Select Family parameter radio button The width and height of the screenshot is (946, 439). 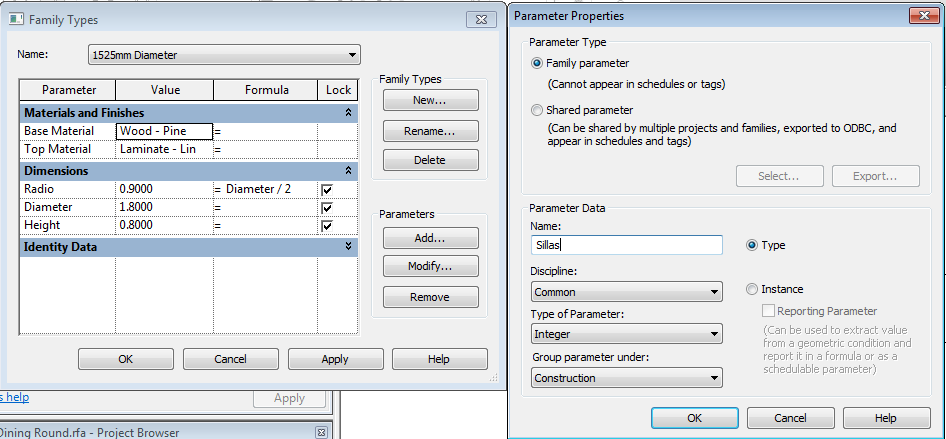538,63
